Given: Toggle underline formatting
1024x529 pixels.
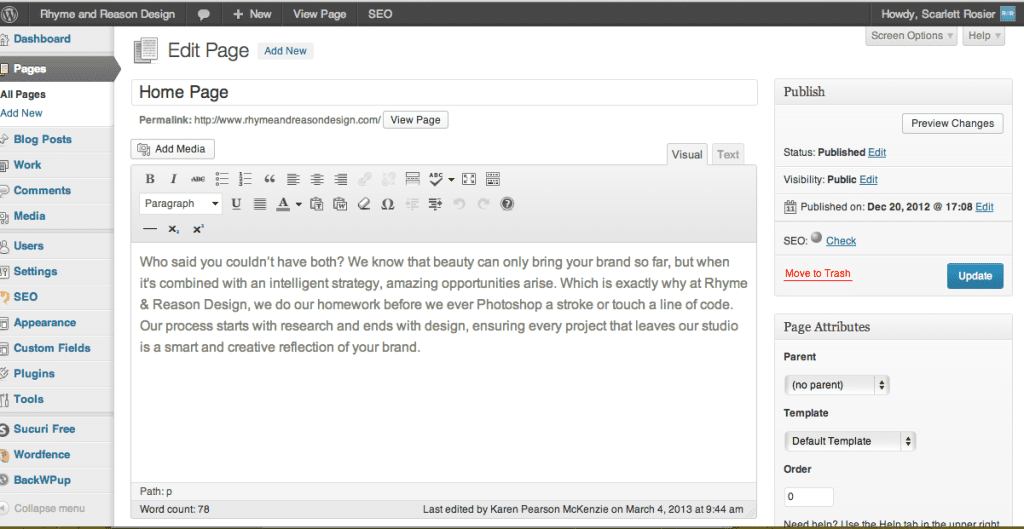Looking at the screenshot, I should point(236,204).
